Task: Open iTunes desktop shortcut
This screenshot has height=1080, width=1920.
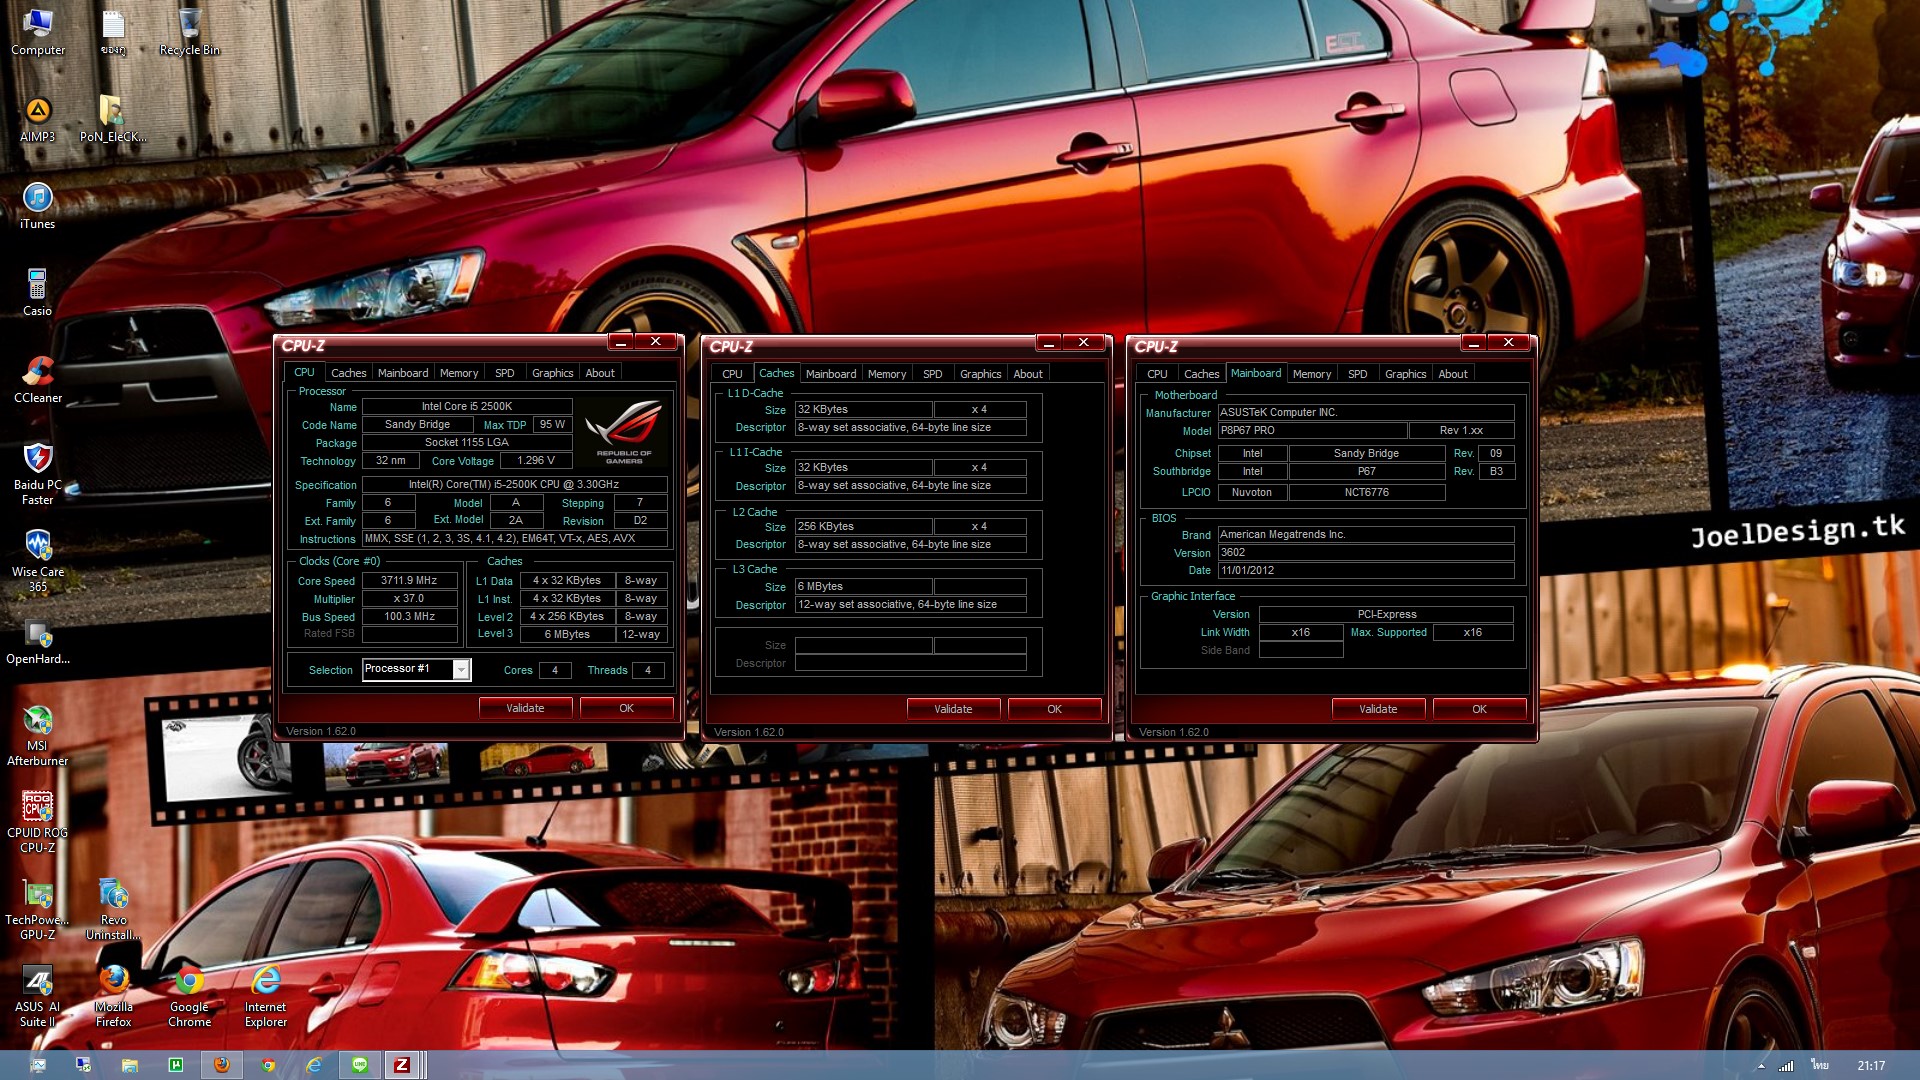Action: coord(37,198)
